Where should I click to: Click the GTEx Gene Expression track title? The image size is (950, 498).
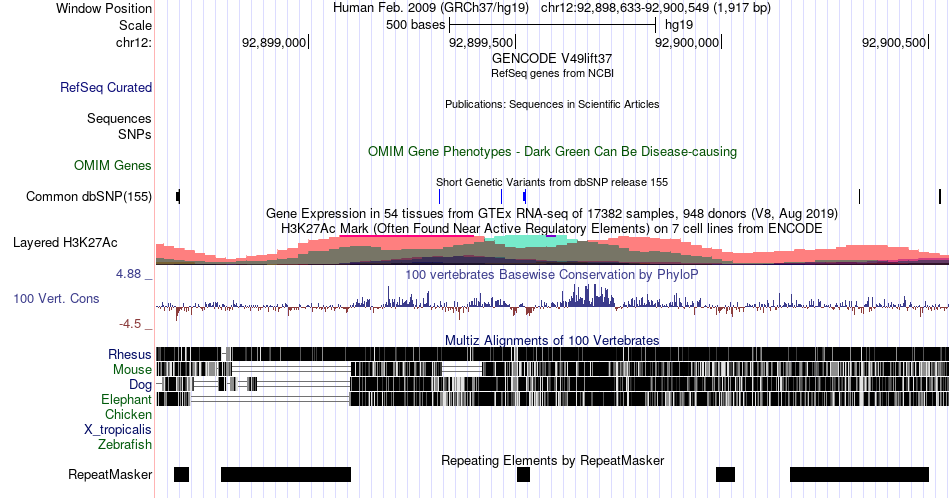click(x=552, y=213)
